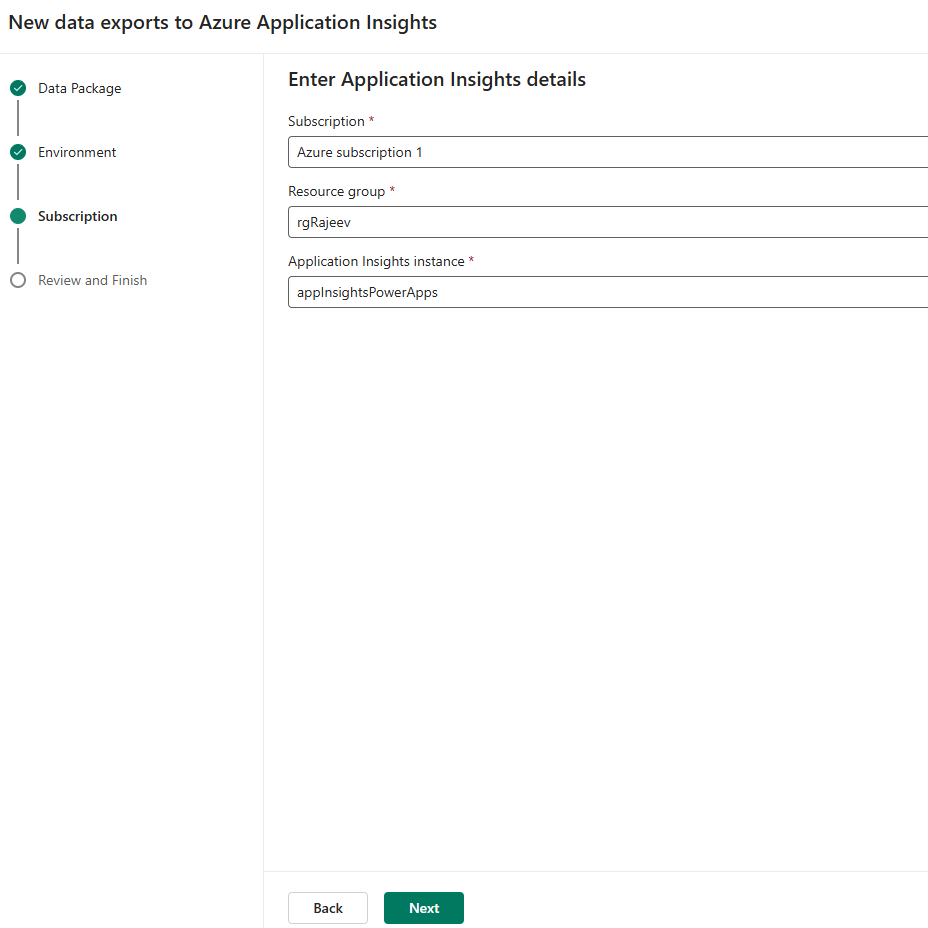Click the Environment step green checkmark icon
This screenshot has height=928, width=928.
pos(18,152)
